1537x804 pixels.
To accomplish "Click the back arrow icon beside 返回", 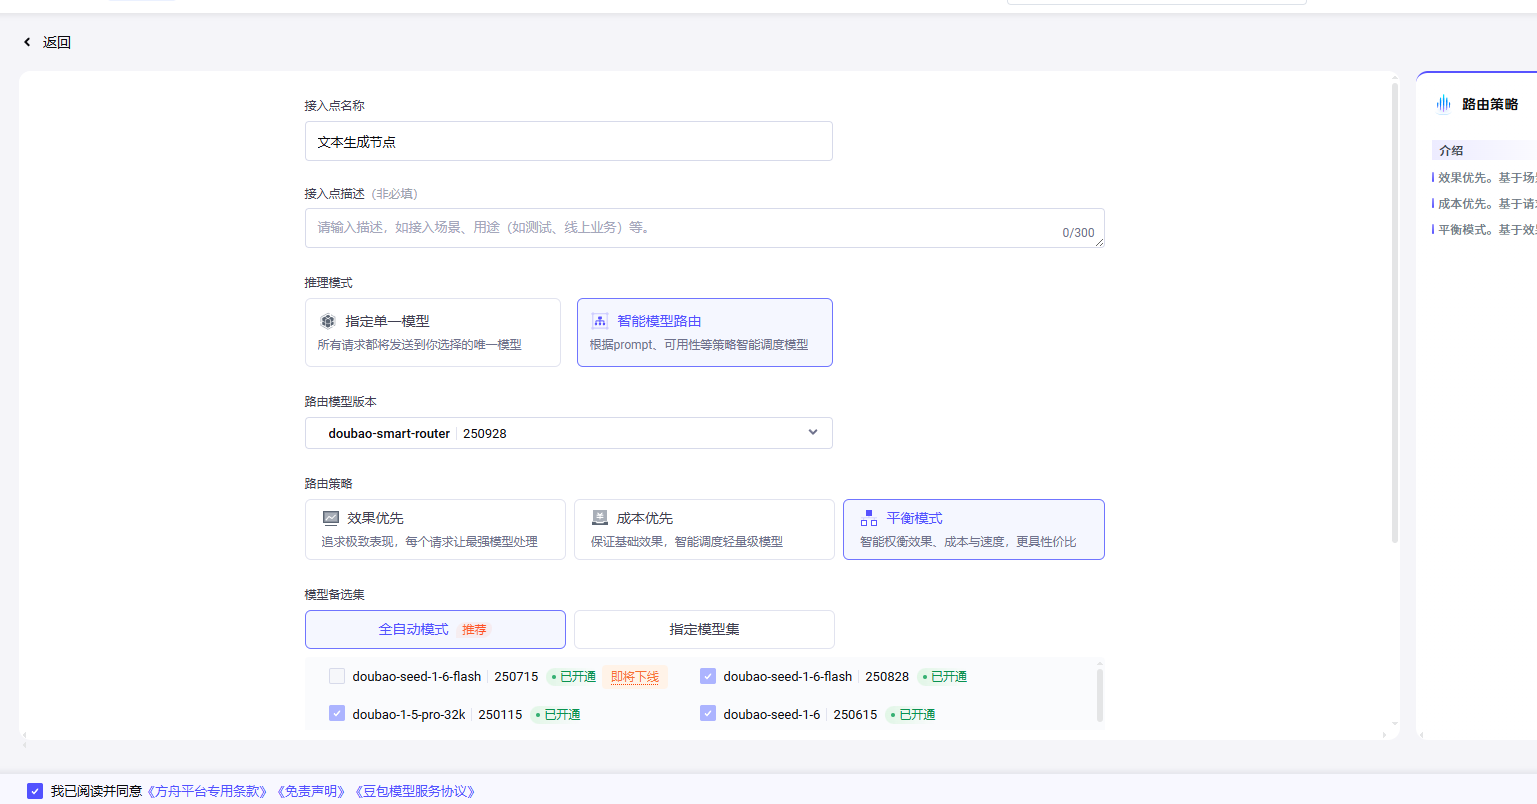I will (27, 42).
